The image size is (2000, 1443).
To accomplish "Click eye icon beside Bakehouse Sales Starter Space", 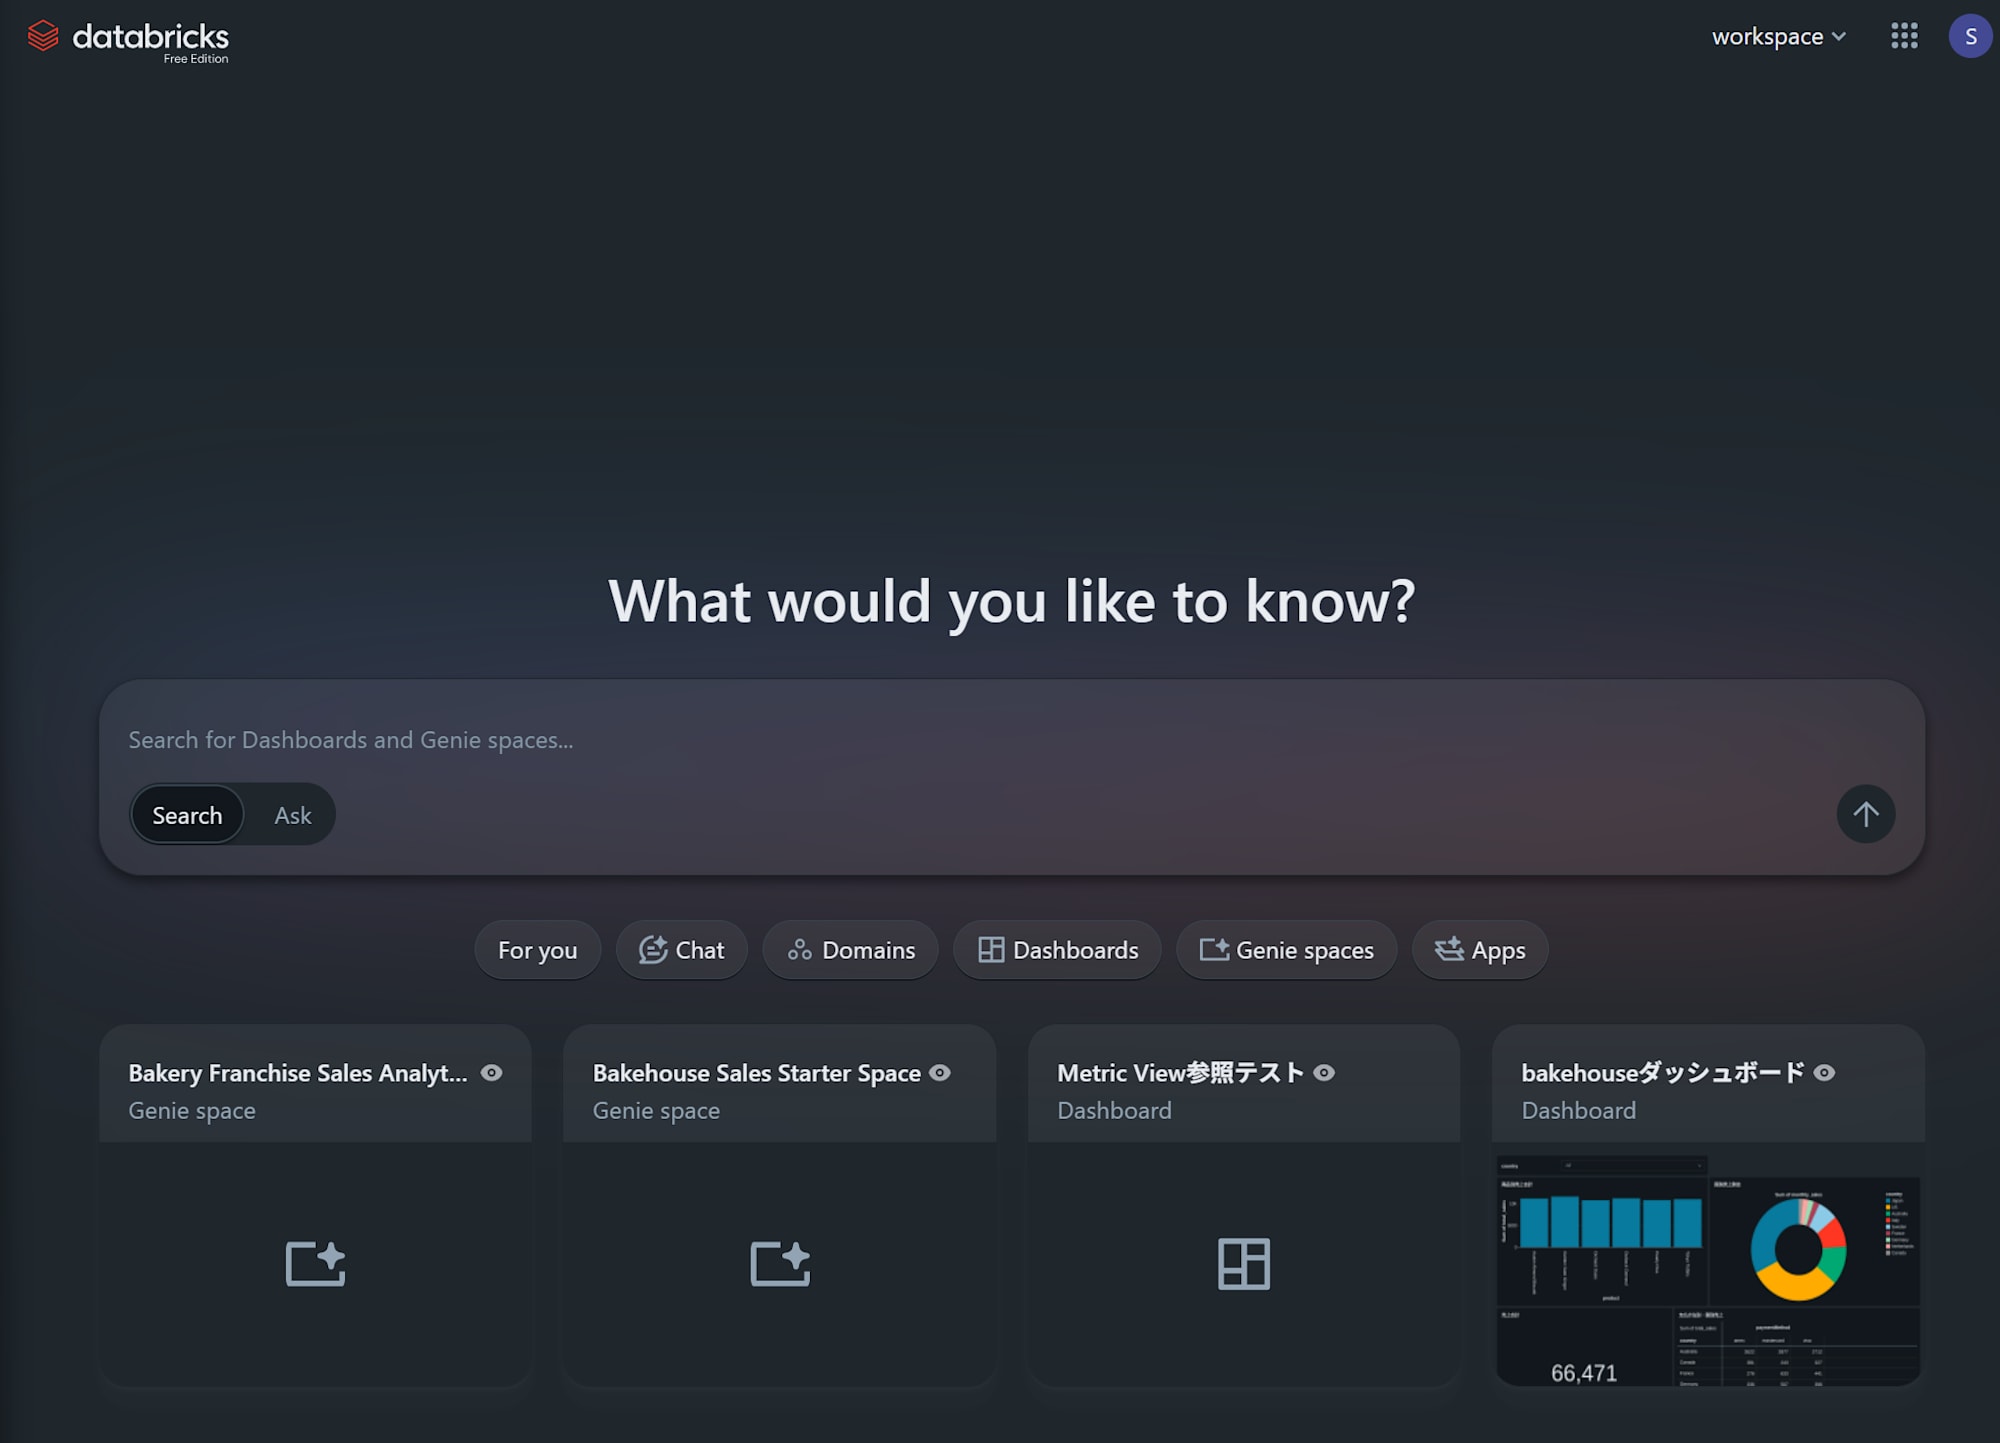I will coord(940,1073).
